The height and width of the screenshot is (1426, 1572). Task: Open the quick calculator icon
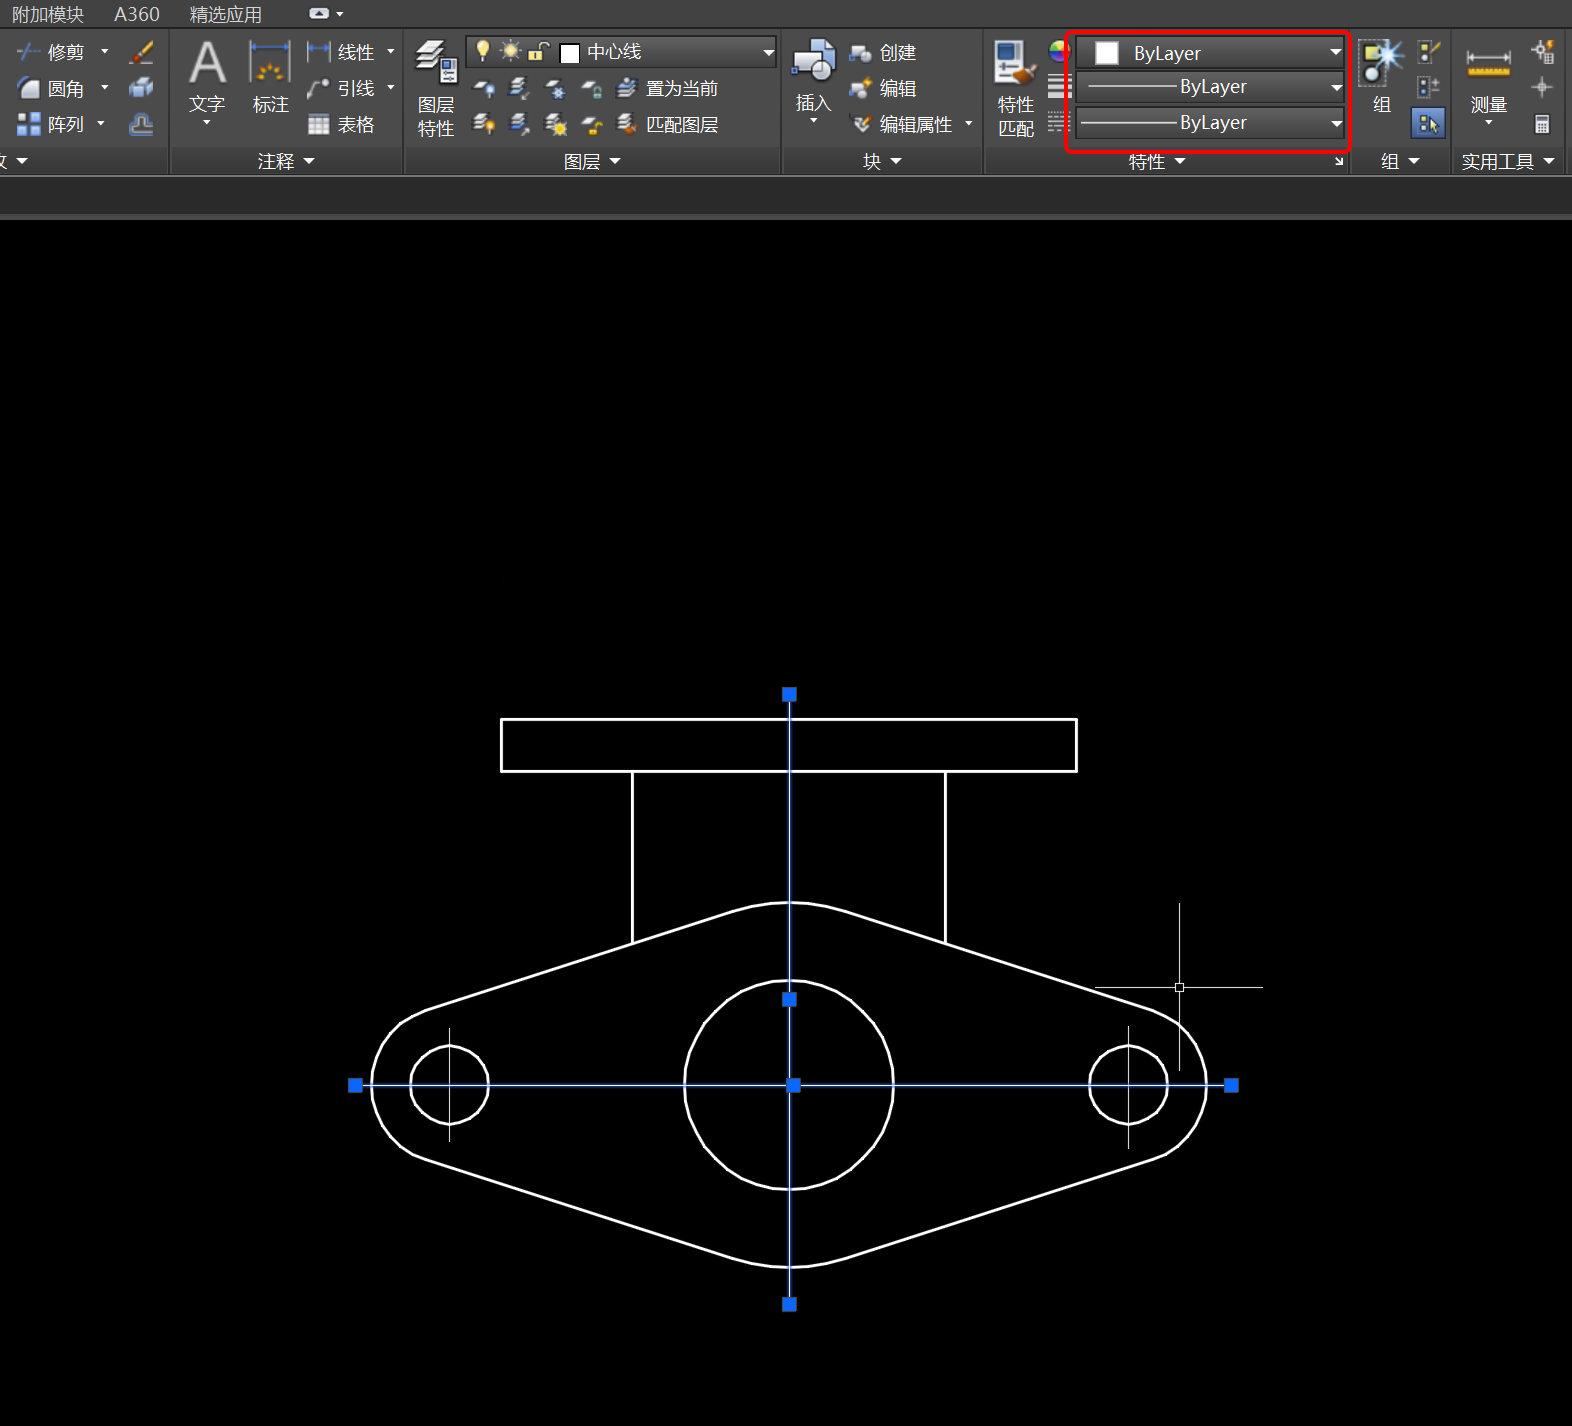(x=1542, y=124)
